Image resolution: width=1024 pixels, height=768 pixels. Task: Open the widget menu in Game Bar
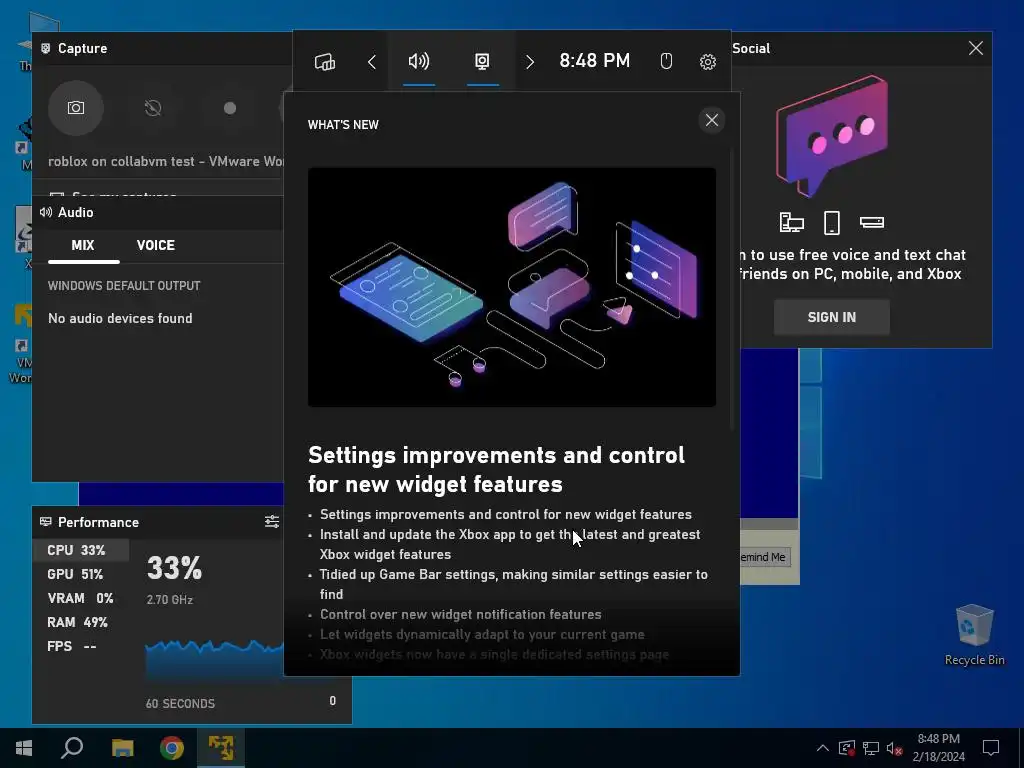click(325, 62)
